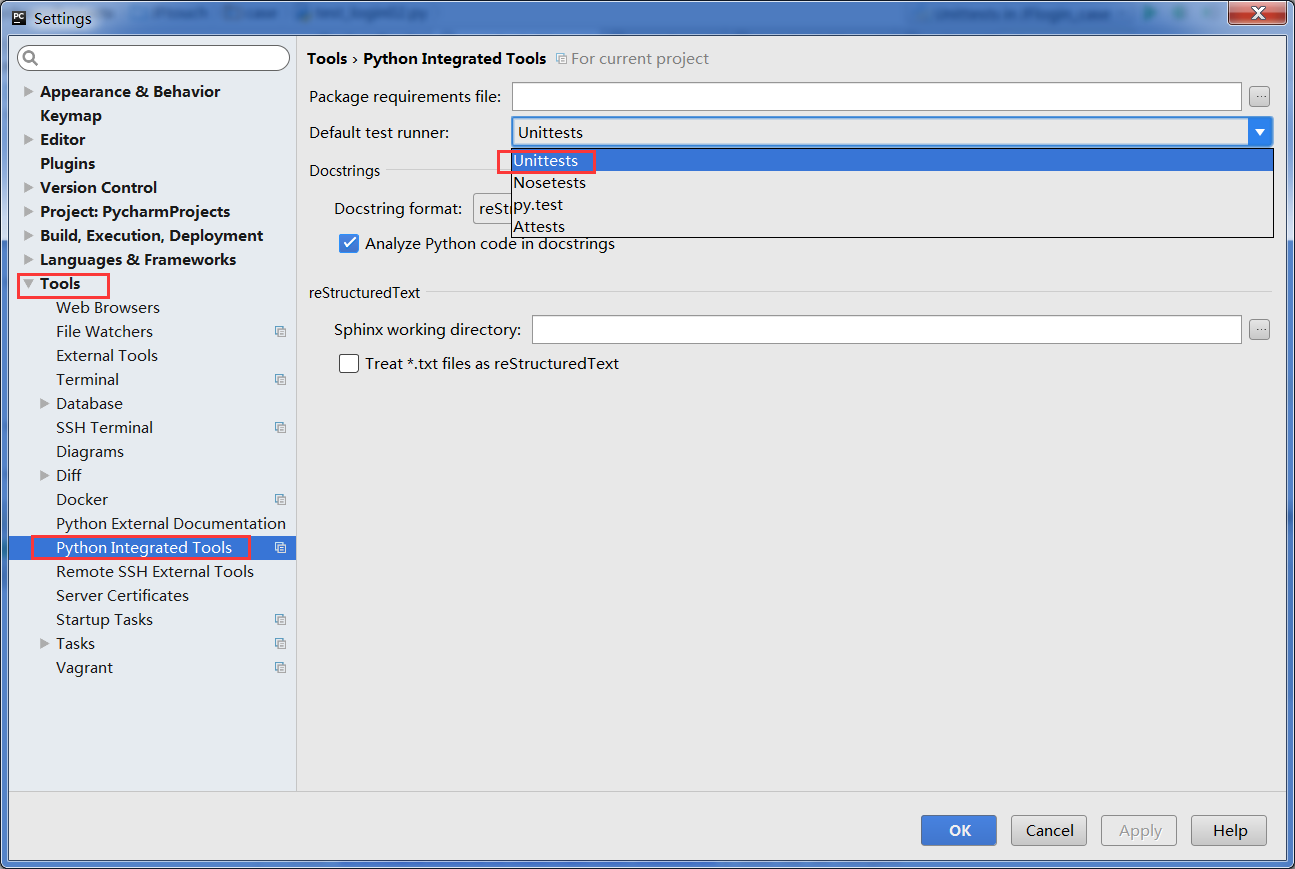Image resolution: width=1295 pixels, height=869 pixels.
Task: Click project-level icon beside Vagrant item
Action: 281,668
